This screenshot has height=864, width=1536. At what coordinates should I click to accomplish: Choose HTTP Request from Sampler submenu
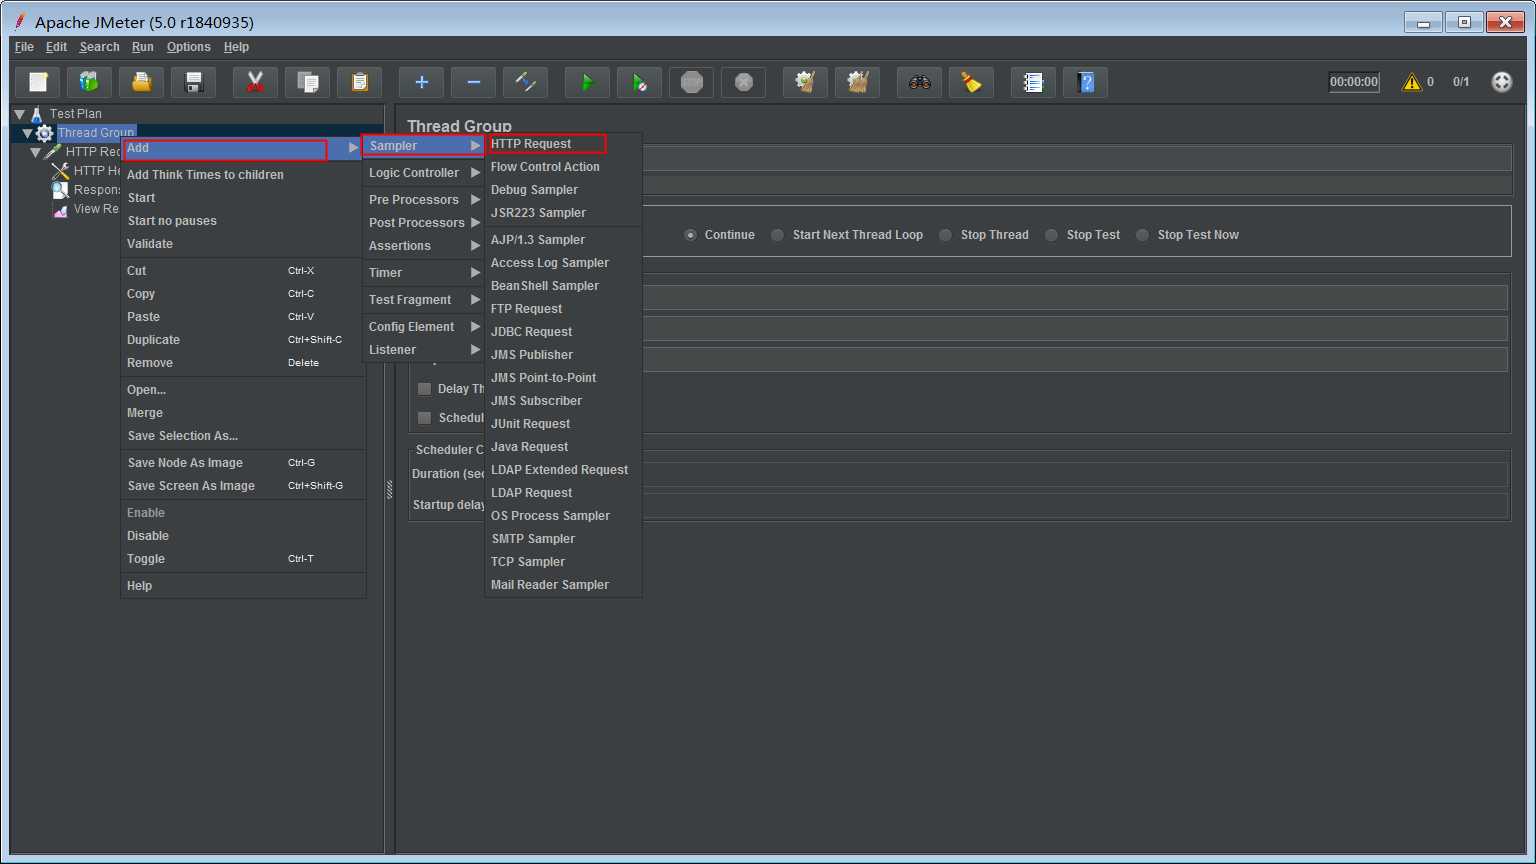coord(563,144)
